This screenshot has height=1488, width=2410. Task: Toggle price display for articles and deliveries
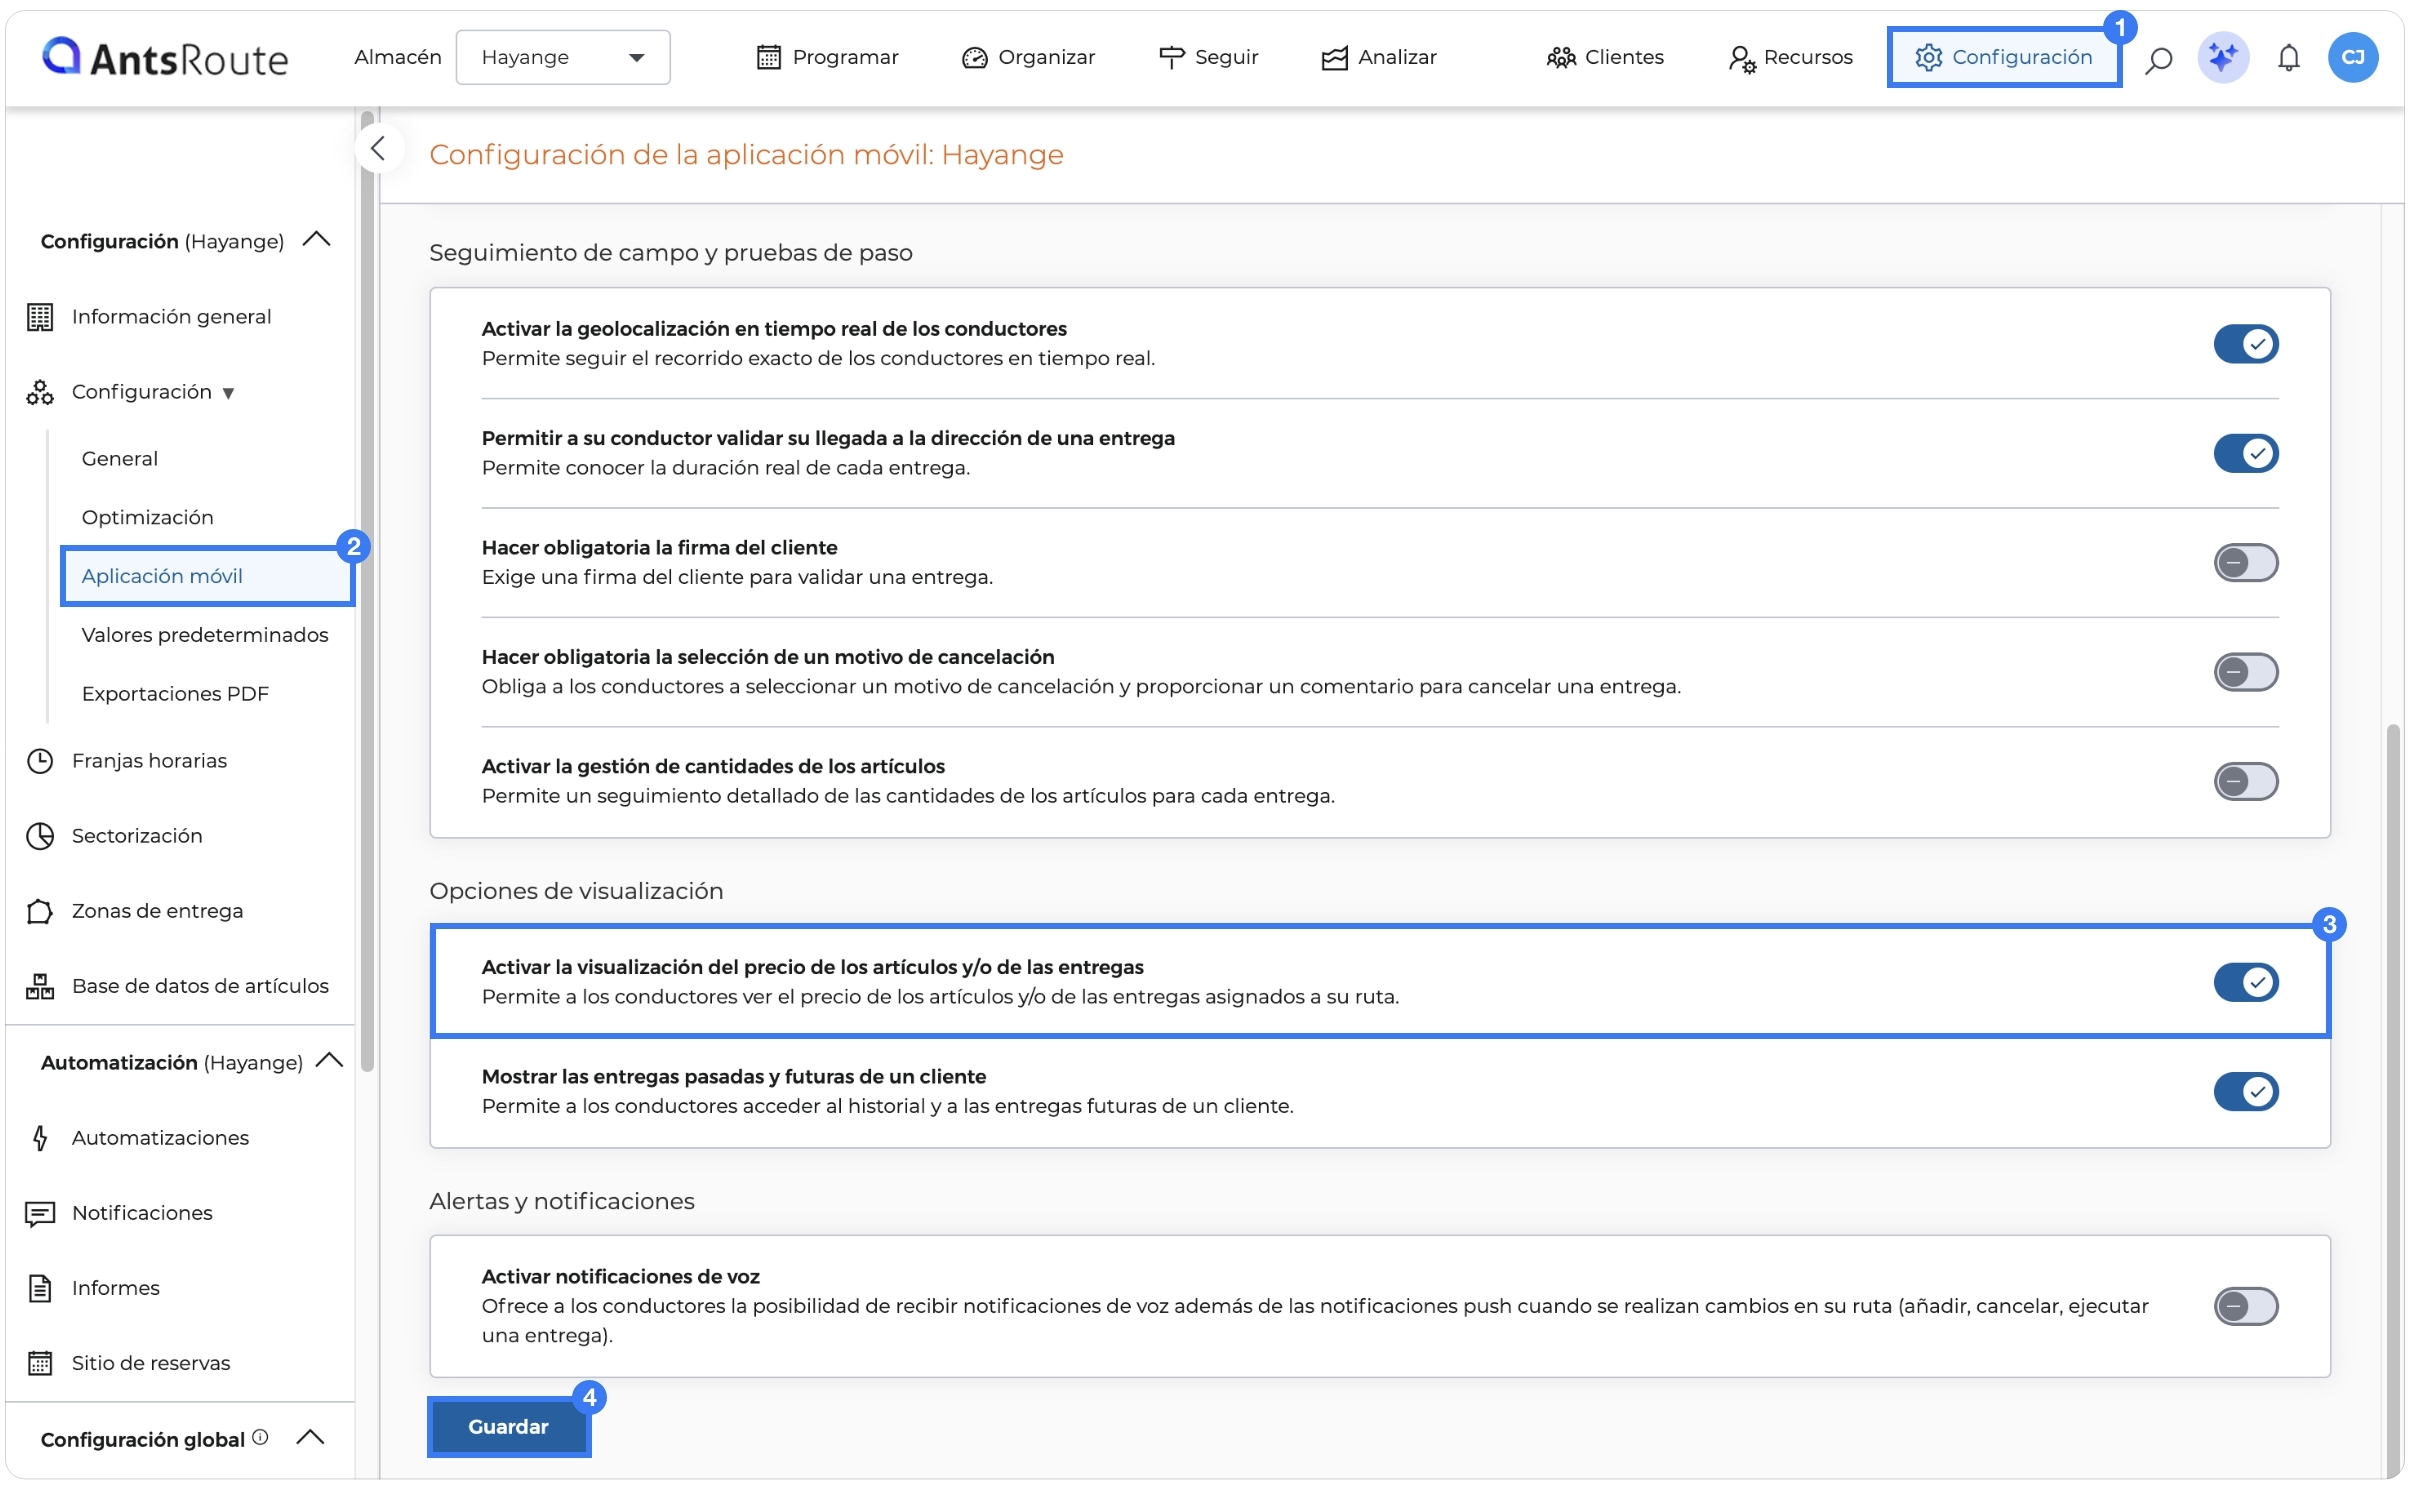coord(2244,982)
